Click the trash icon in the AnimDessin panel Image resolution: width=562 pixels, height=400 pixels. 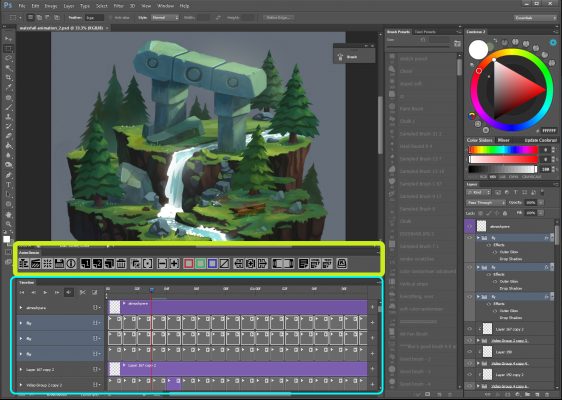click(x=121, y=264)
